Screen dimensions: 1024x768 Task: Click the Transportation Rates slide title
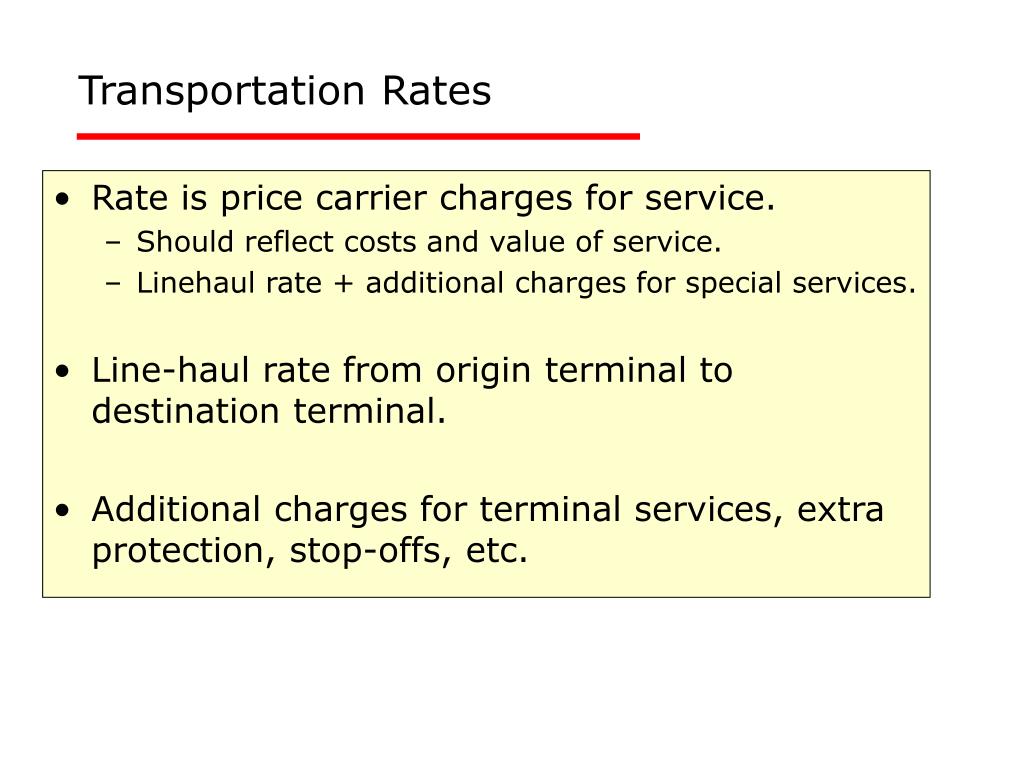pos(285,91)
